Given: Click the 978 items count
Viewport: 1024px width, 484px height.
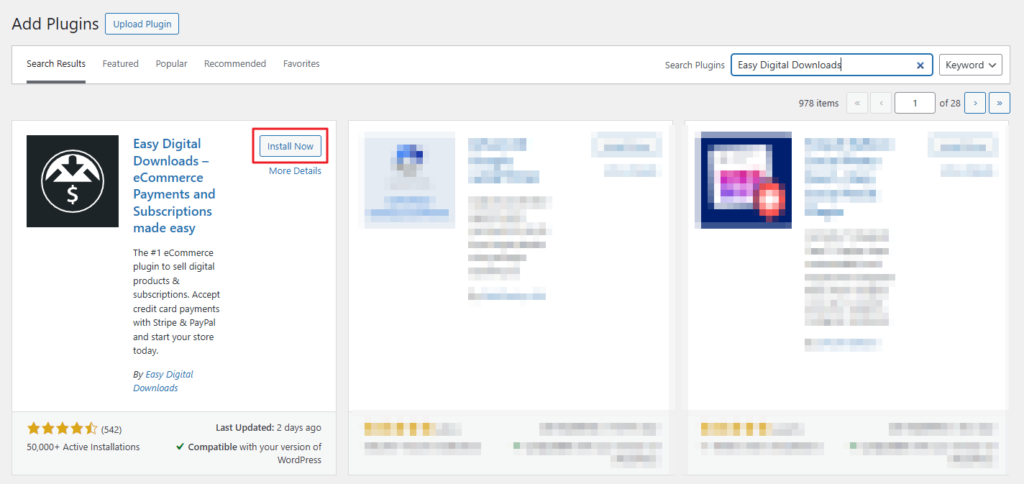Looking at the screenshot, I should (x=818, y=103).
